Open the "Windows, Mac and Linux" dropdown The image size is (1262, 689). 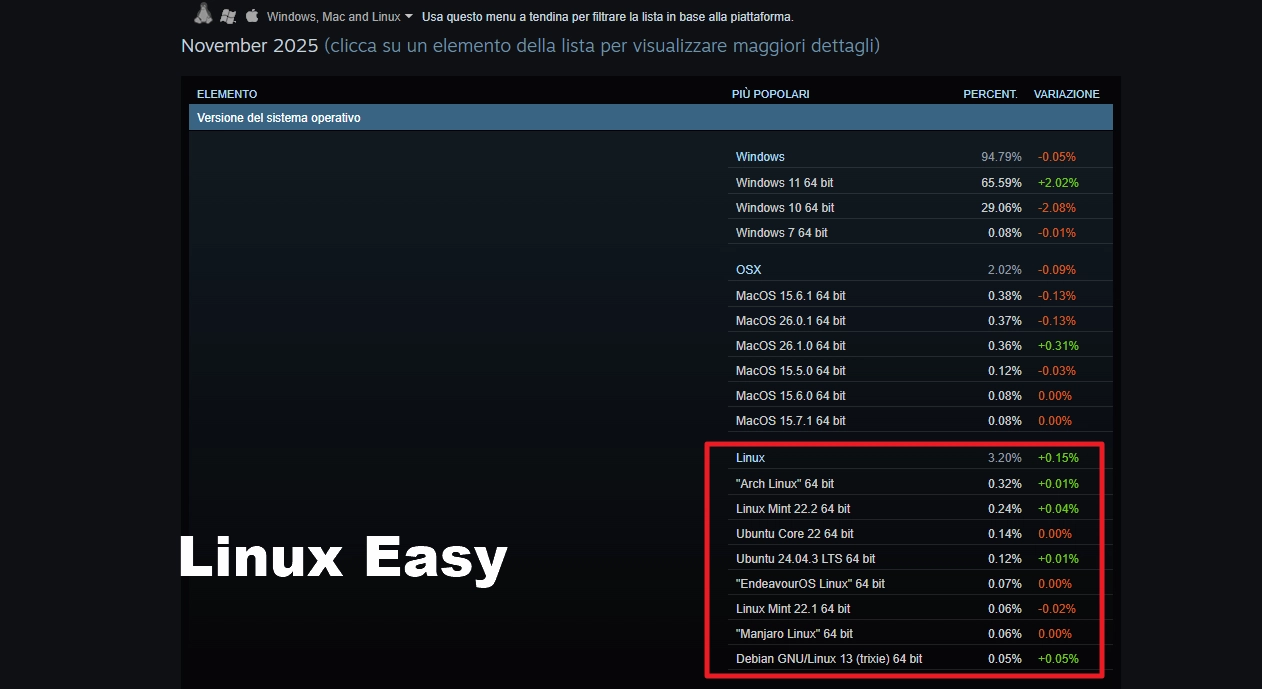(x=339, y=17)
